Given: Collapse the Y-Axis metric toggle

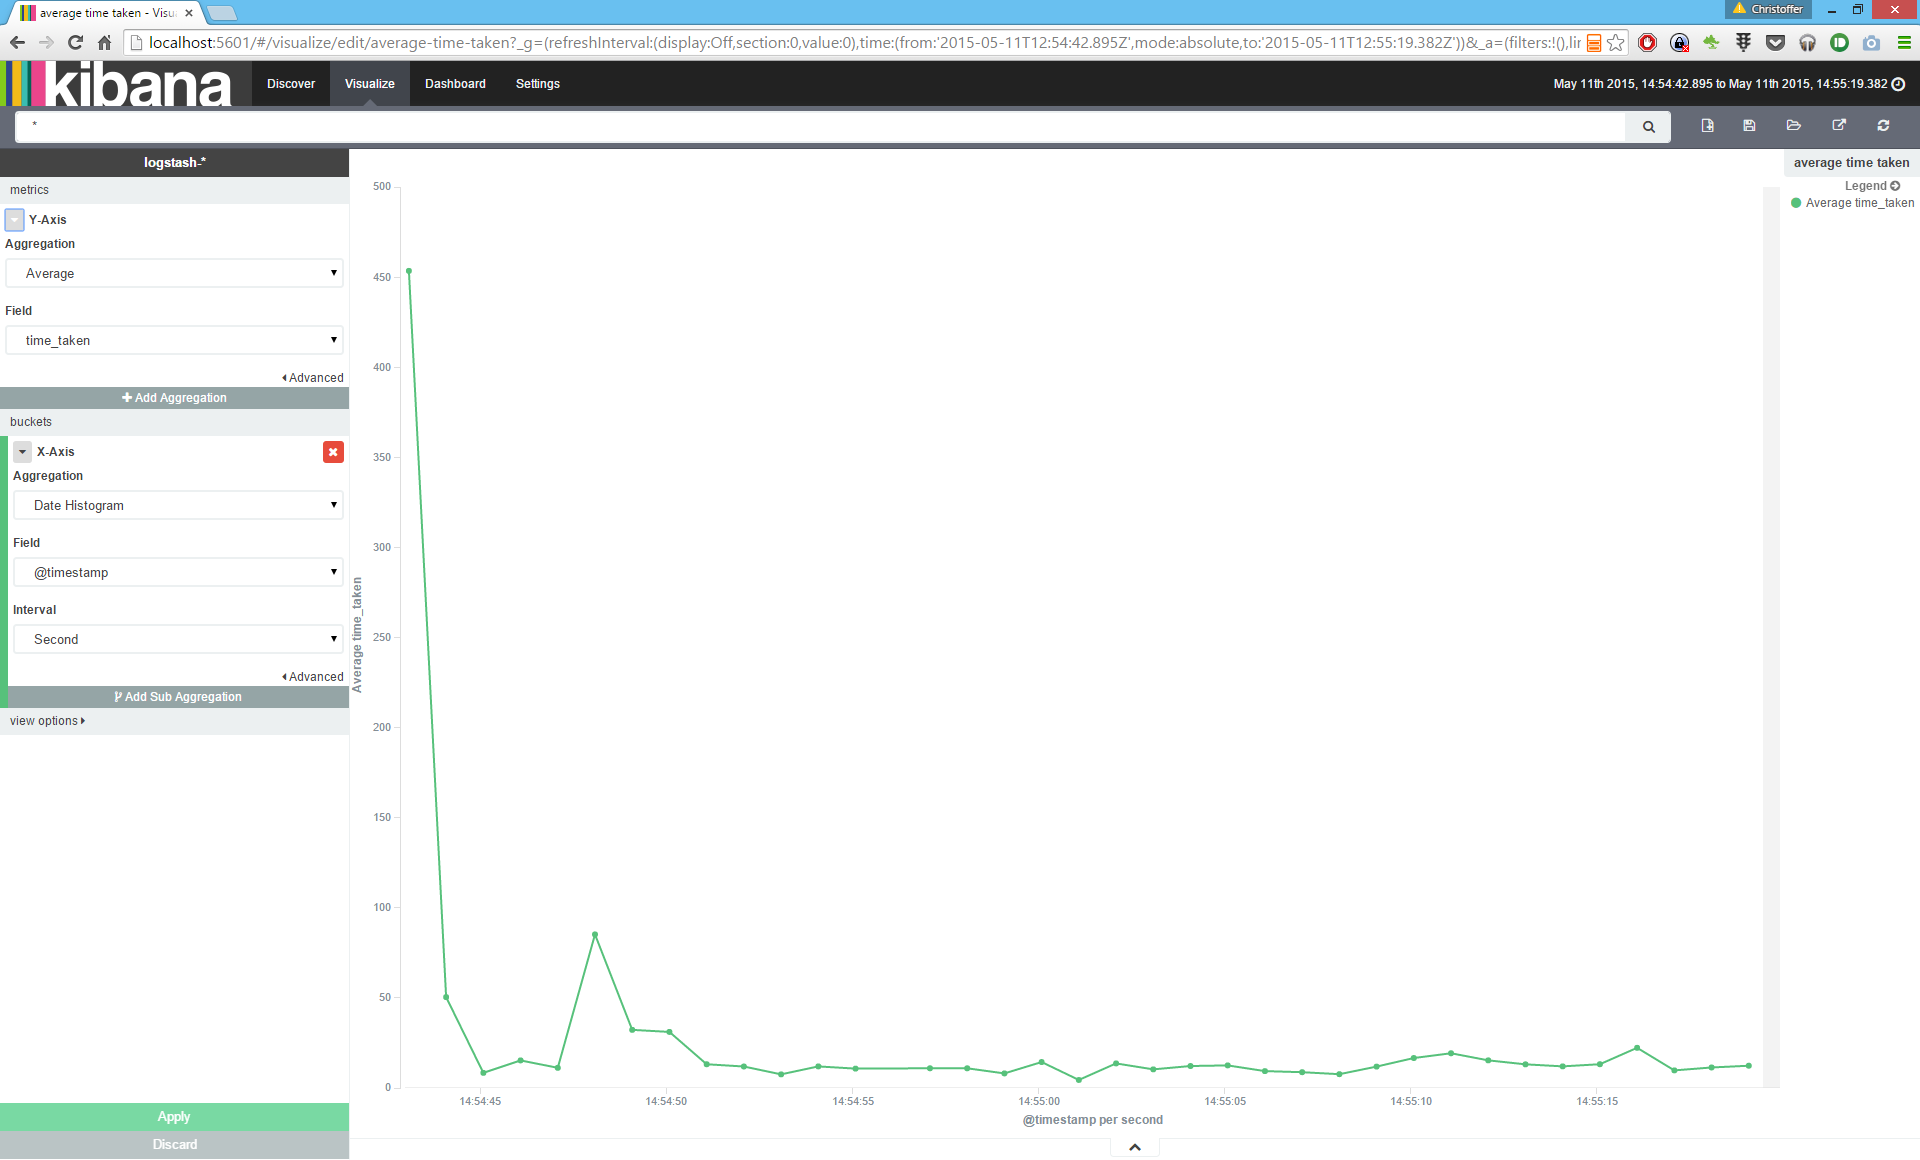Looking at the screenshot, I should click(x=14, y=220).
